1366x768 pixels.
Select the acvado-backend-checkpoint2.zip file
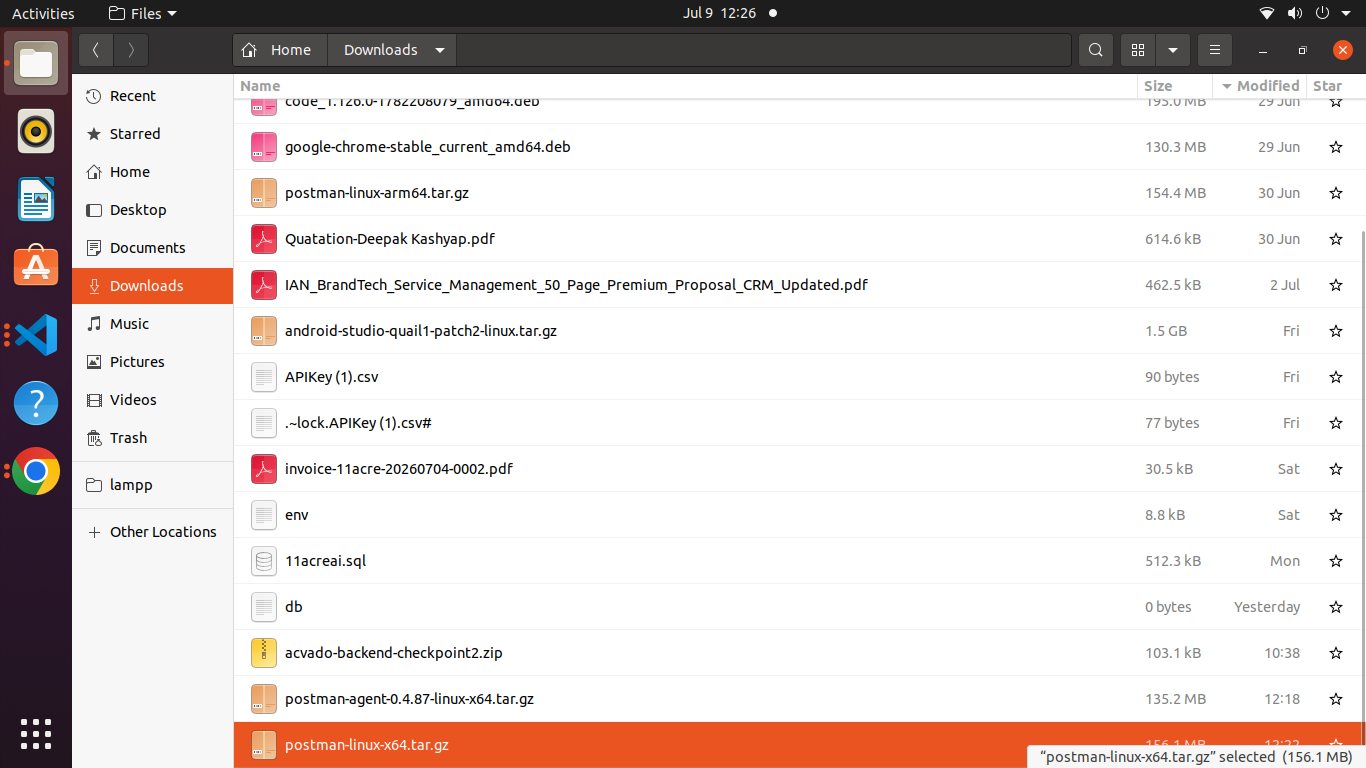pyautogui.click(x=798, y=653)
